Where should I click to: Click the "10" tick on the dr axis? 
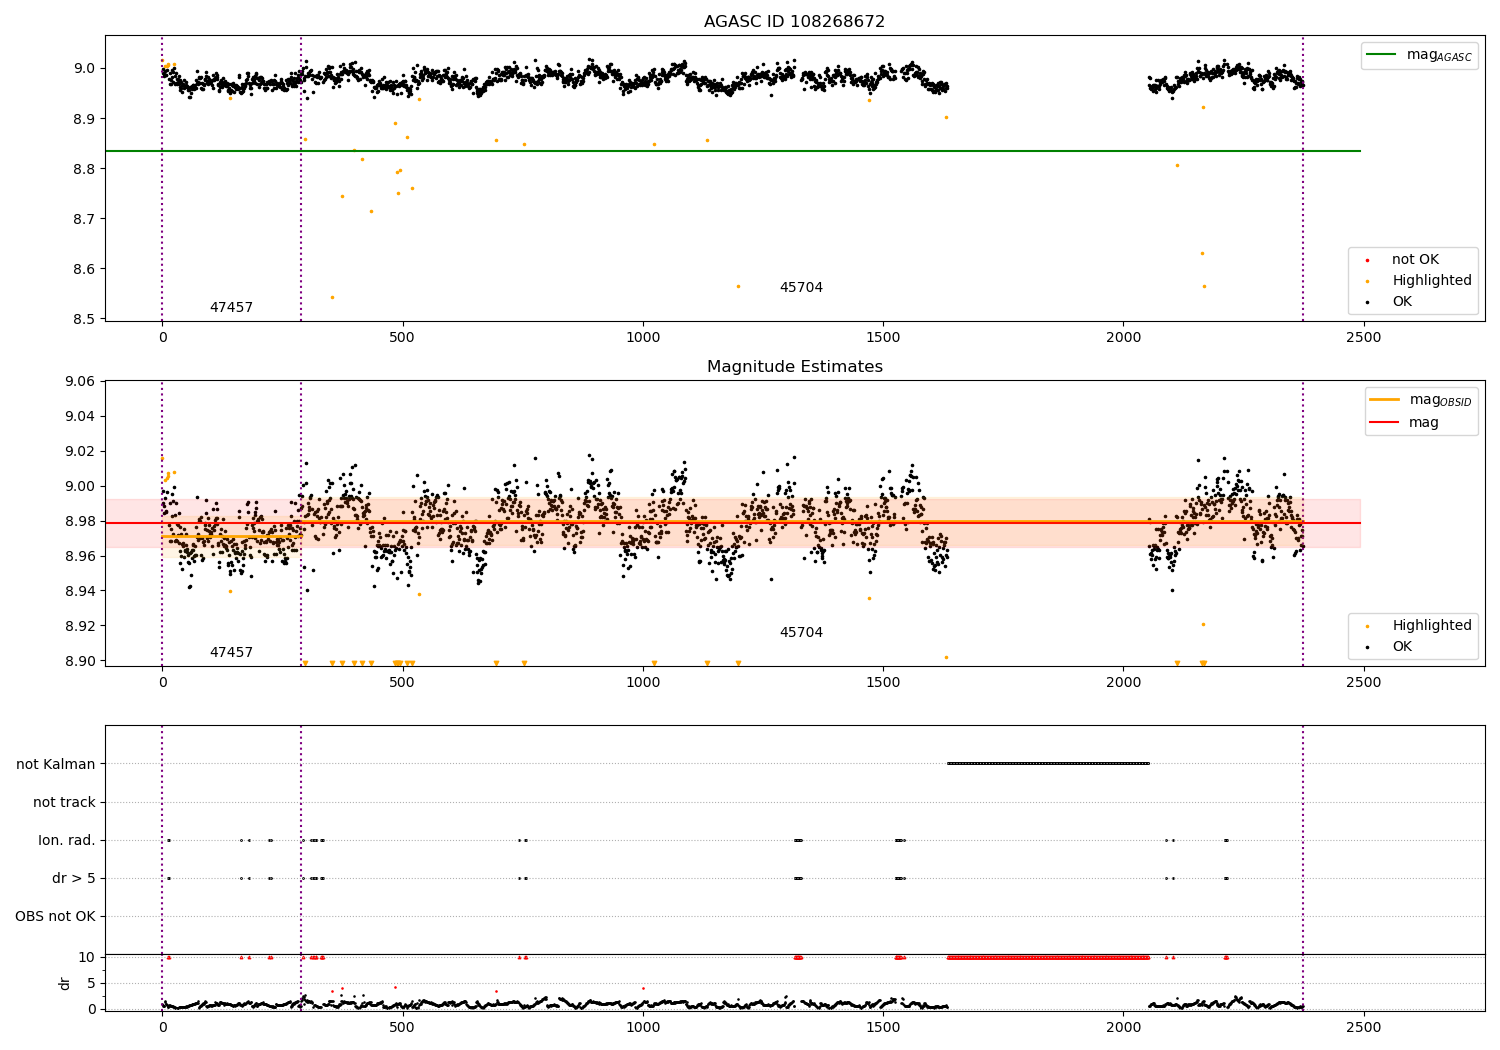[88, 957]
